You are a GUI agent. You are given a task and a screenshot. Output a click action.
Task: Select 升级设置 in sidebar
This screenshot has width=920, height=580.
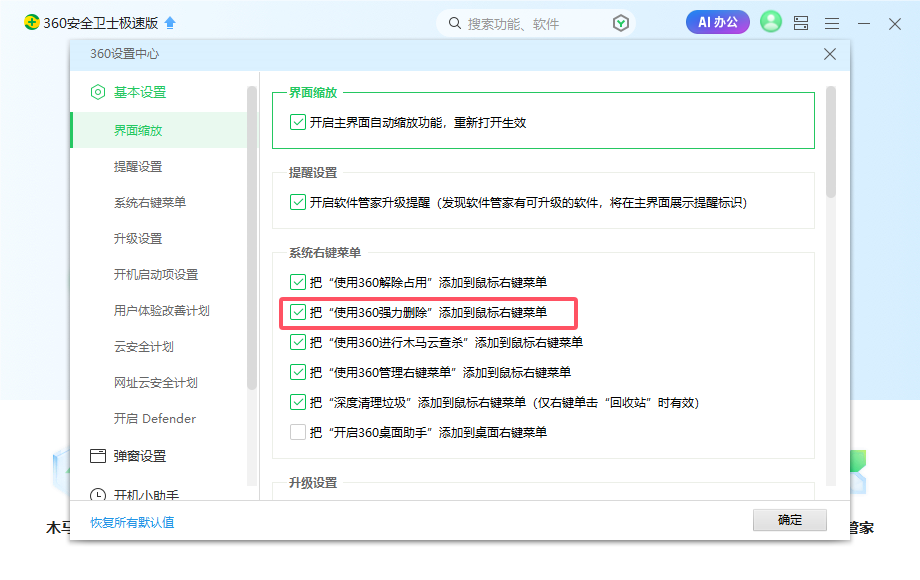point(138,239)
